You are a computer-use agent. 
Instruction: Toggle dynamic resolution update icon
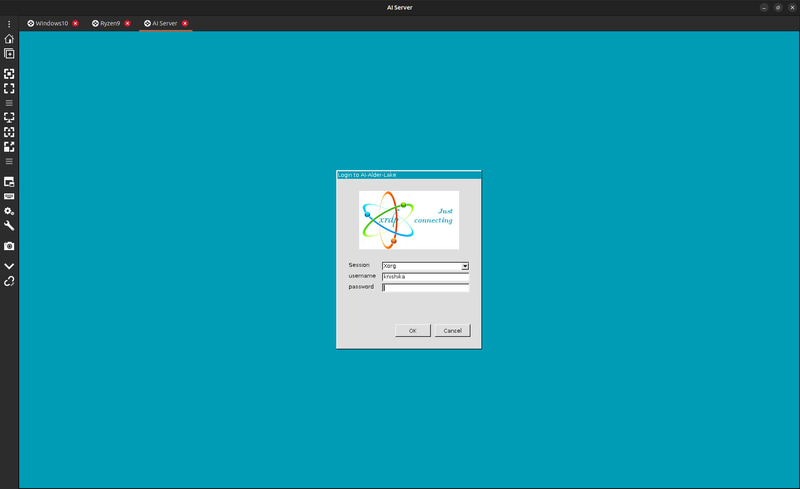[9, 132]
